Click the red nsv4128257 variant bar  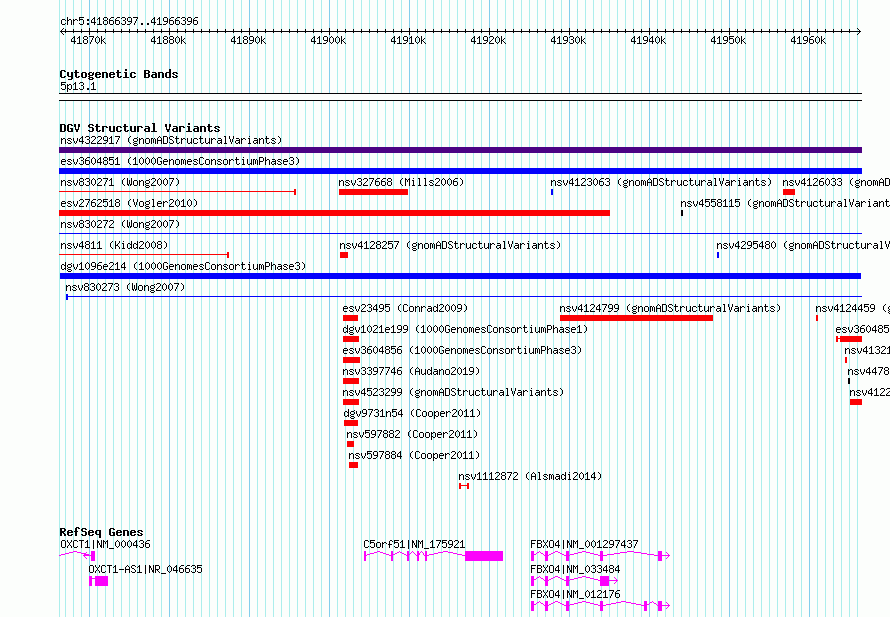tap(344, 255)
